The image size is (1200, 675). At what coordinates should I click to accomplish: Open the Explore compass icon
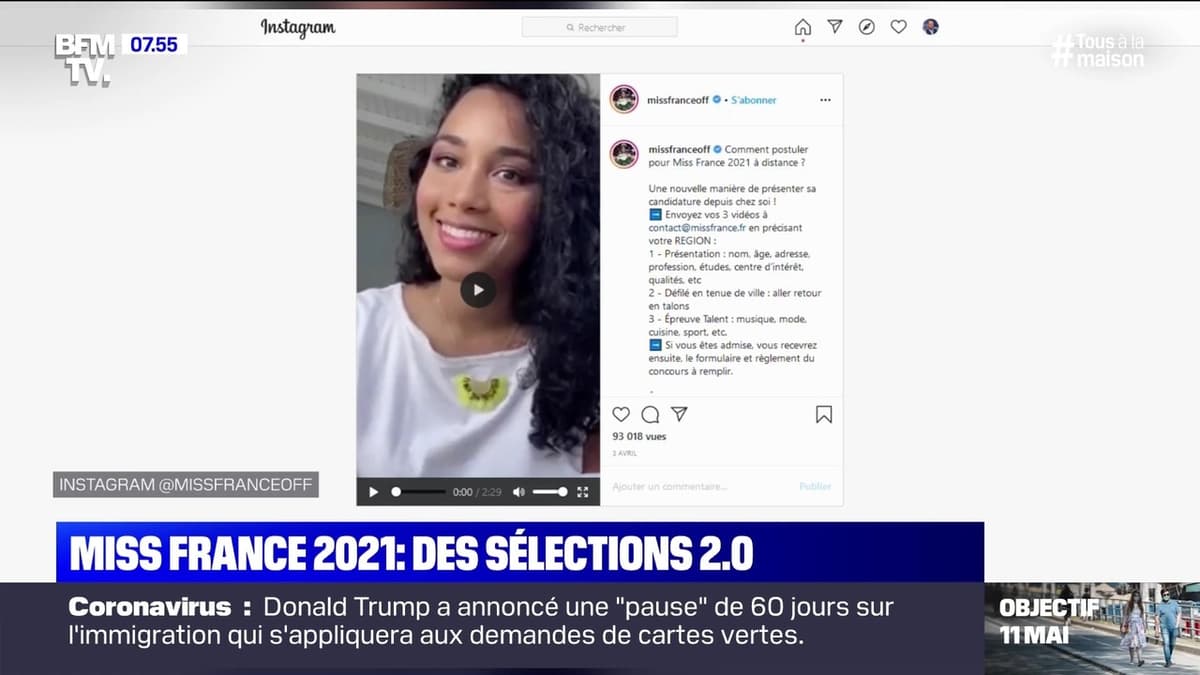pyautogui.click(x=867, y=27)
